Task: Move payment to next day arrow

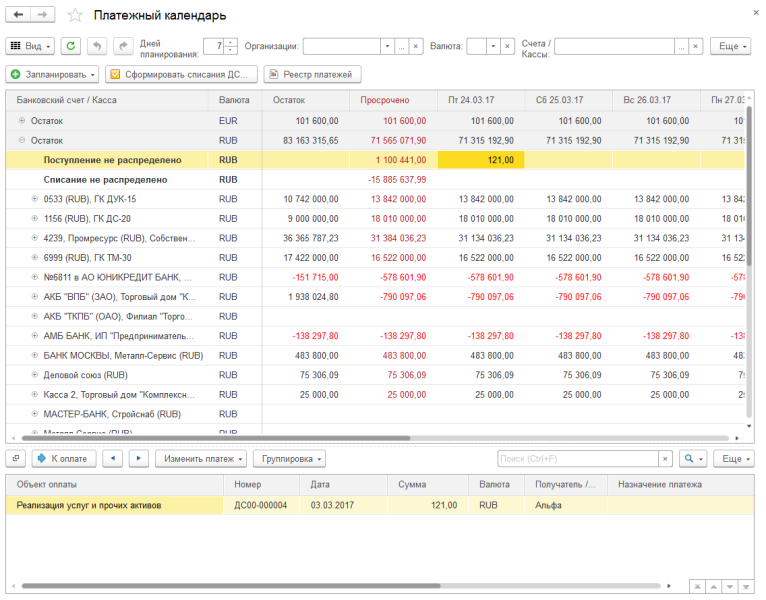Action: coord(139,458)
